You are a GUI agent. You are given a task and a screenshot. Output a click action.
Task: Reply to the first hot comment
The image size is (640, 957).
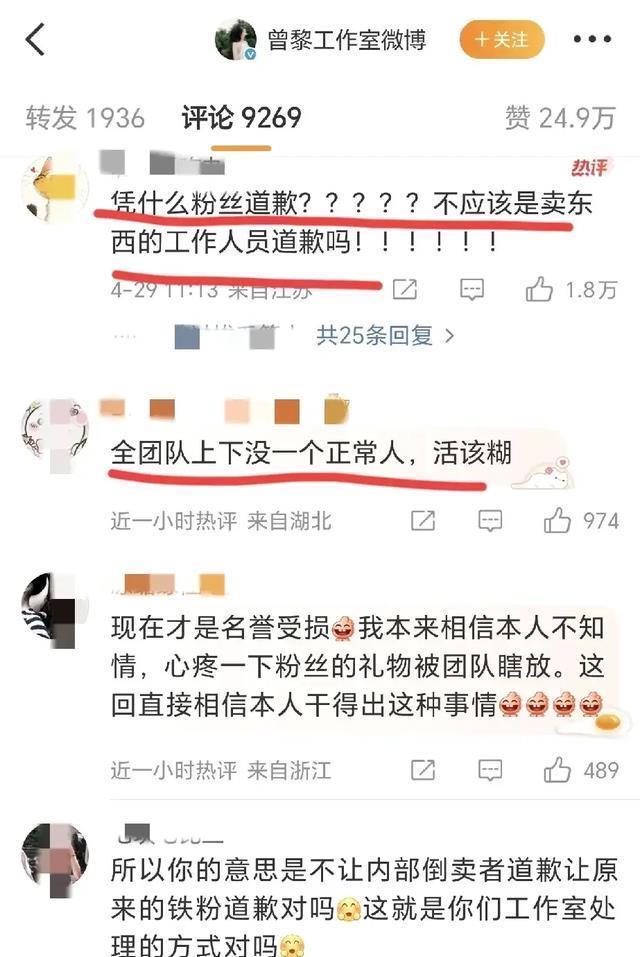472,289
